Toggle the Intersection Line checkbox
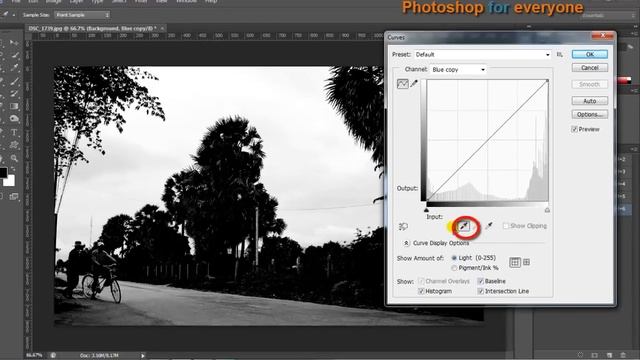The image size is (640, 360). 480,291
